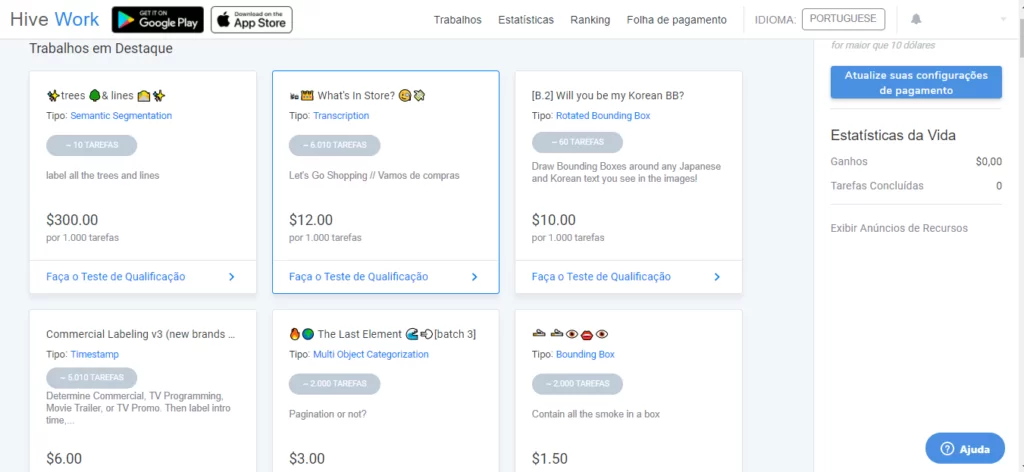Open the Trabalhos menu item
The height and width of the screenshot is (472, 1024).
pos(457,19)
